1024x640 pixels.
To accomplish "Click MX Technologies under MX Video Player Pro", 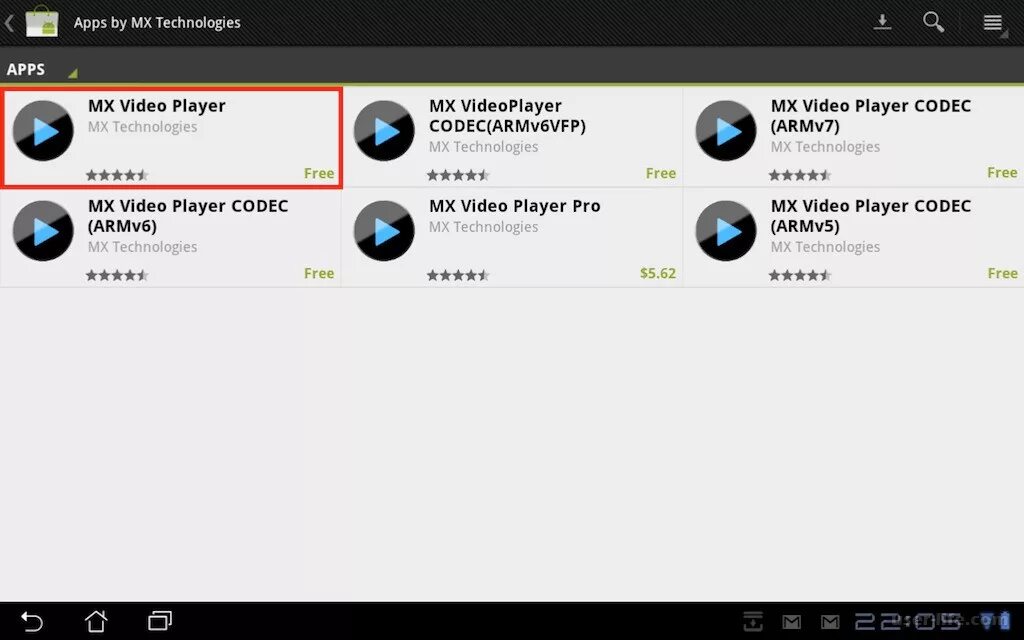I will click(483, 227).
